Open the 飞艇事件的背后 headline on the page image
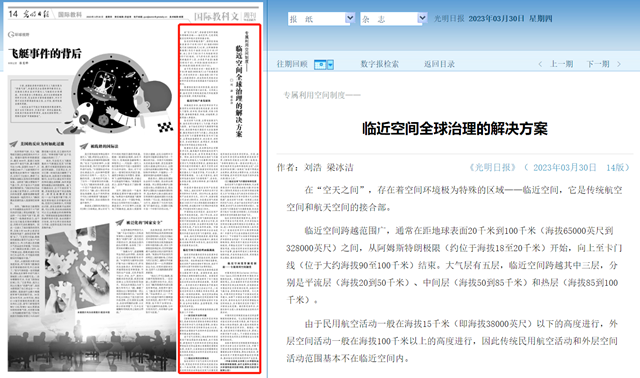The image size is (640, 378). point(45,53)
